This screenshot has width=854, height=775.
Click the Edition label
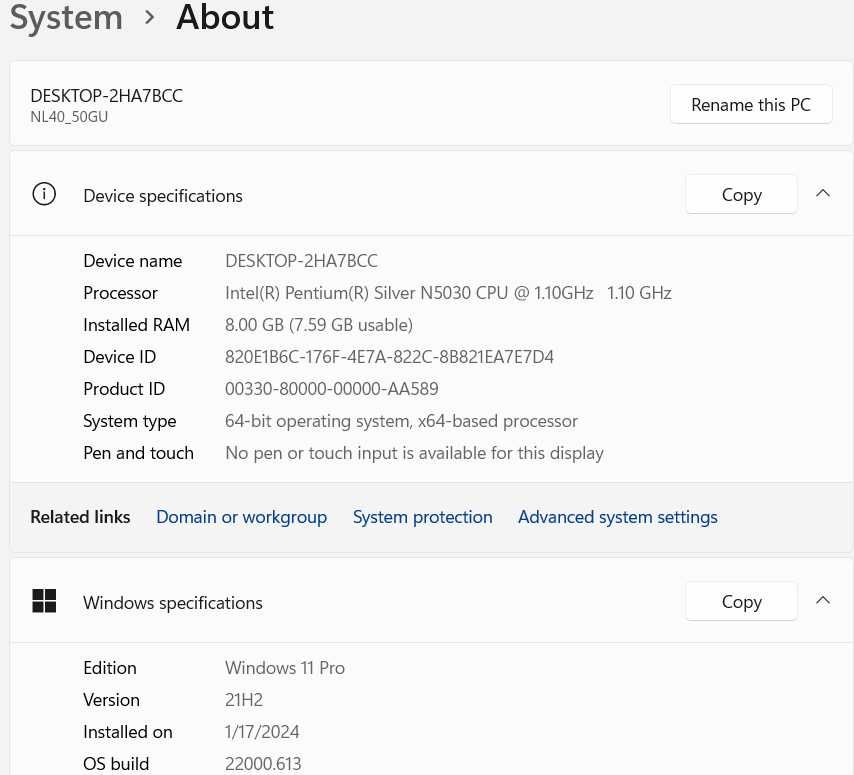(110, 668)
